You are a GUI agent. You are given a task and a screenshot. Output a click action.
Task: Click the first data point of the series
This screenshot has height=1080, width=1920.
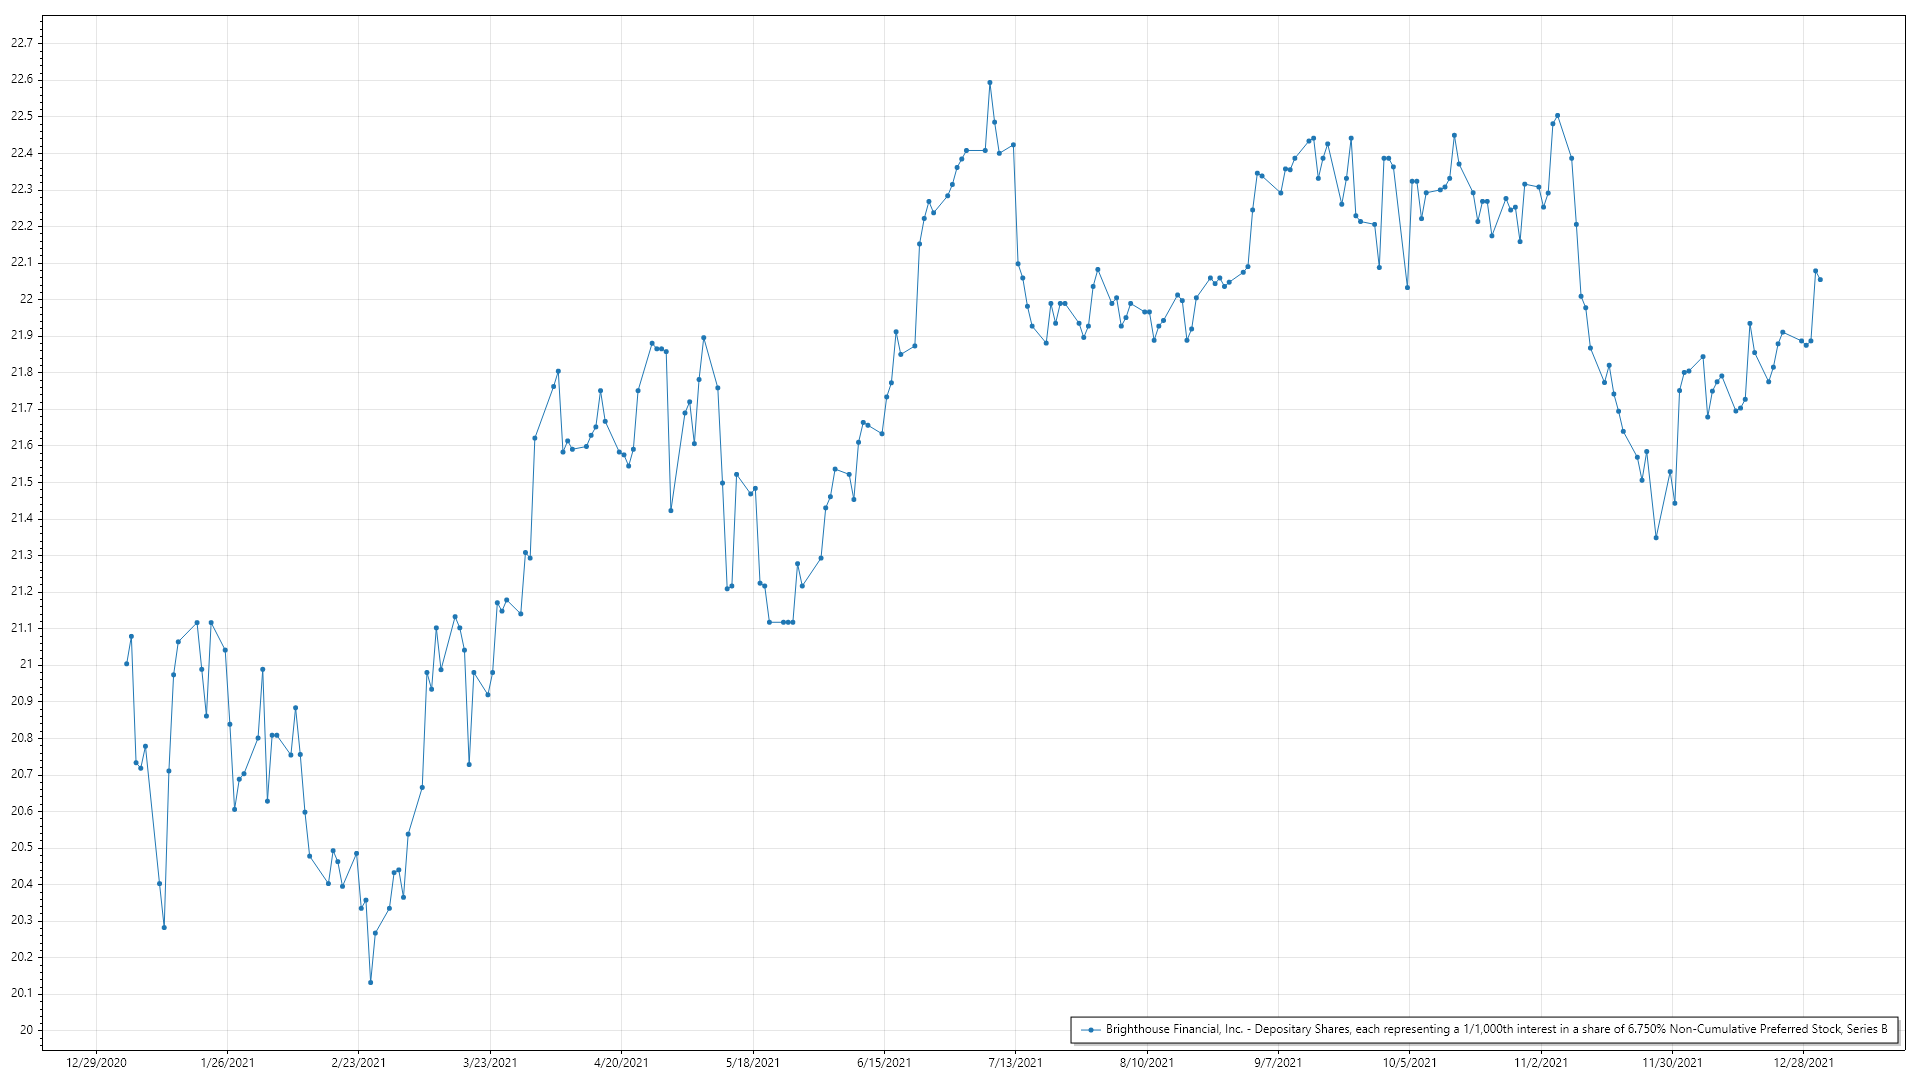pos(127,664)
